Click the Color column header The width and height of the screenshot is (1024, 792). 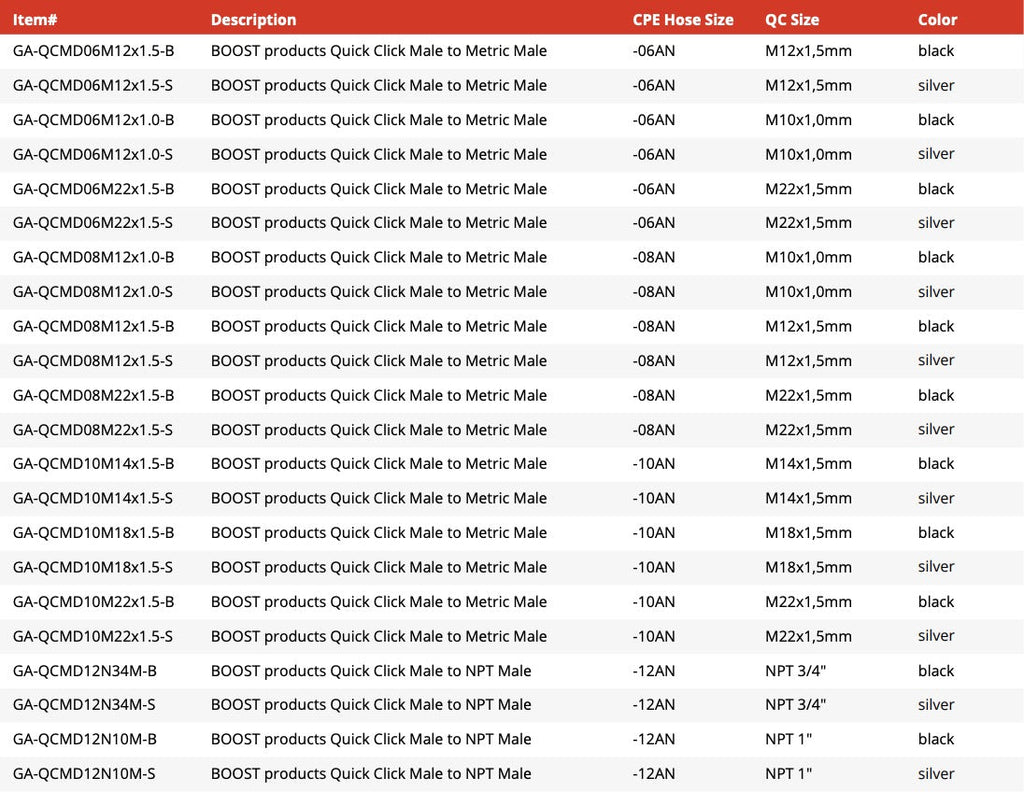(x=937, y=20)
